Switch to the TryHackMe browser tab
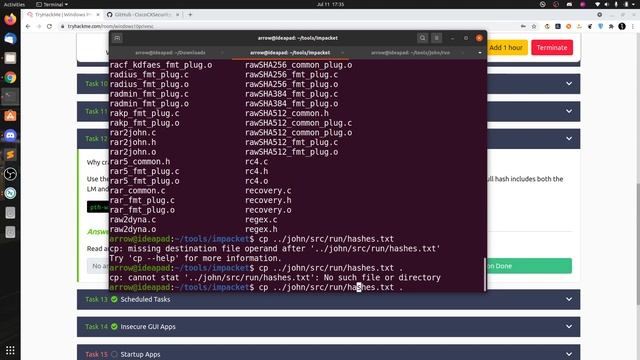 coord(62,15)
